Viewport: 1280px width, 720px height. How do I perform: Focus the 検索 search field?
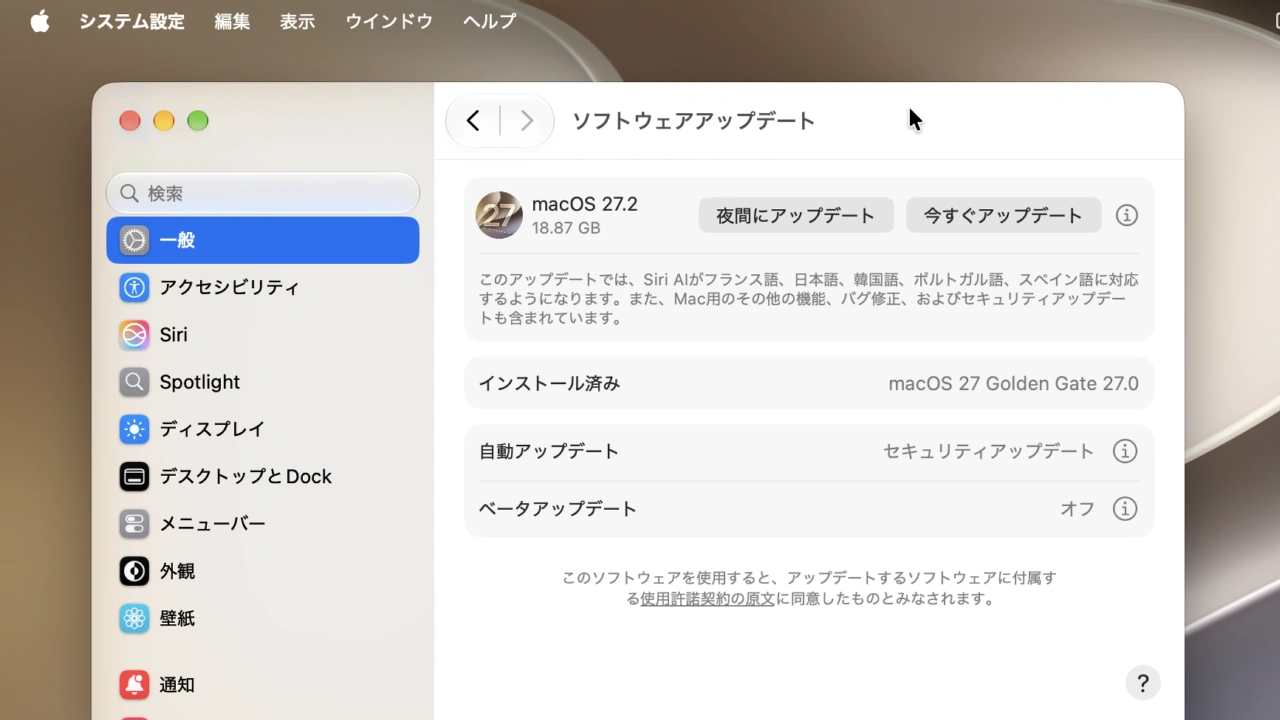click(x=263, y=193)
